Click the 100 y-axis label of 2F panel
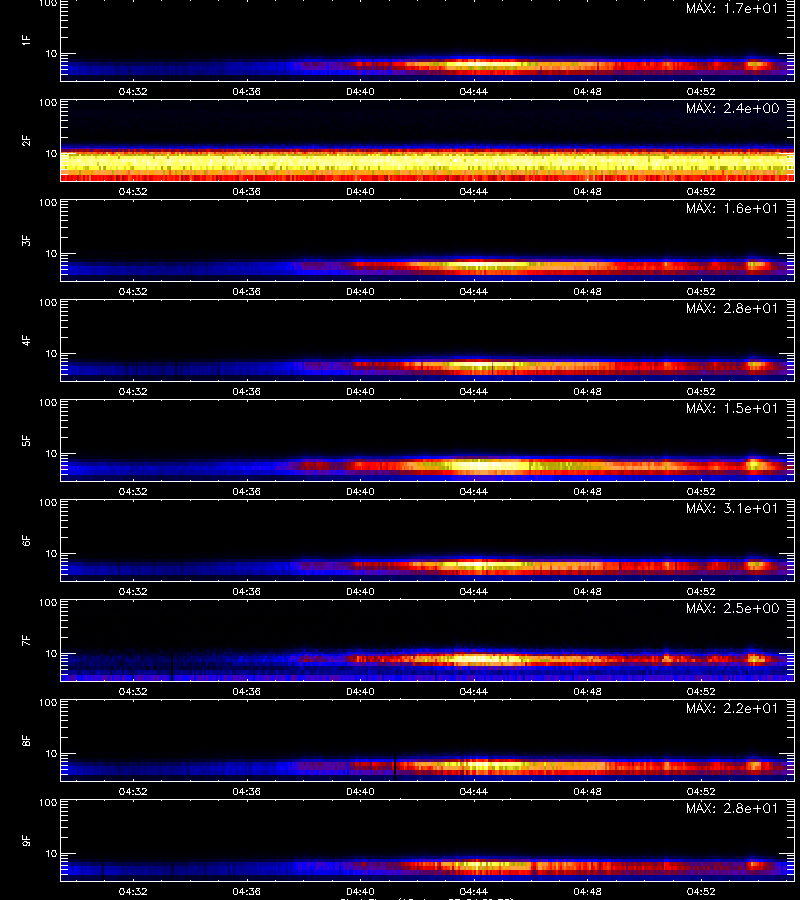 (48, 103)
